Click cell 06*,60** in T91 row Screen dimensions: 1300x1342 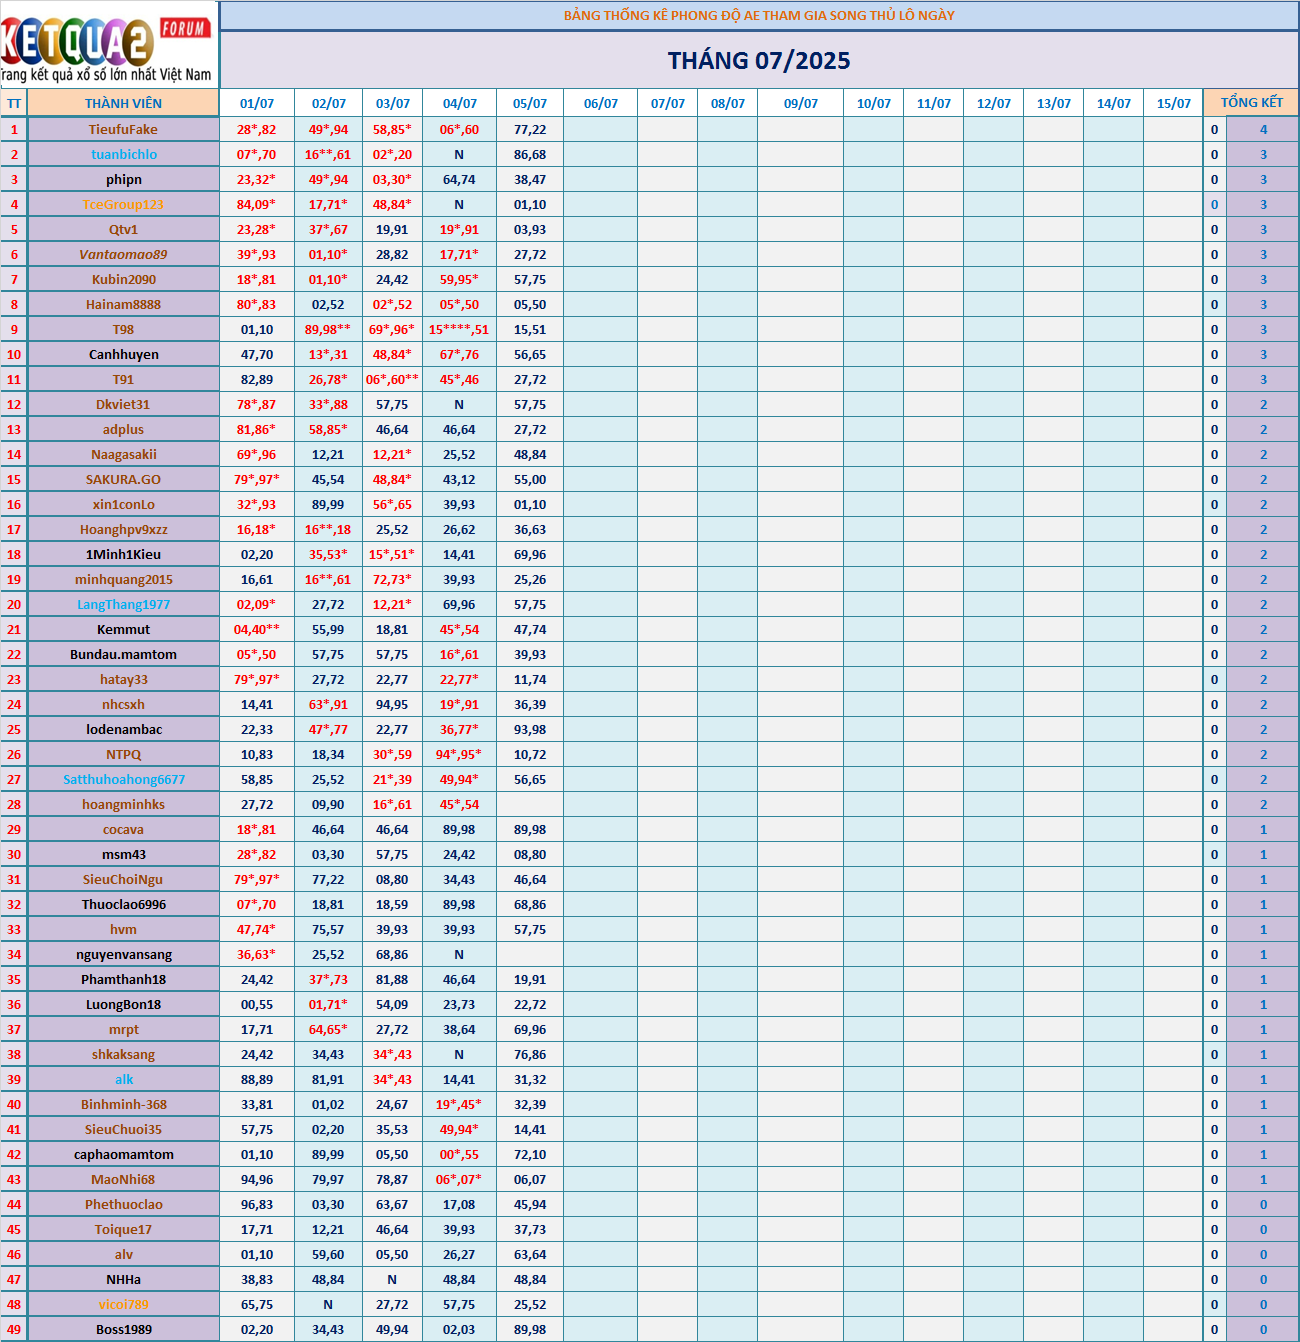[392, 379]
